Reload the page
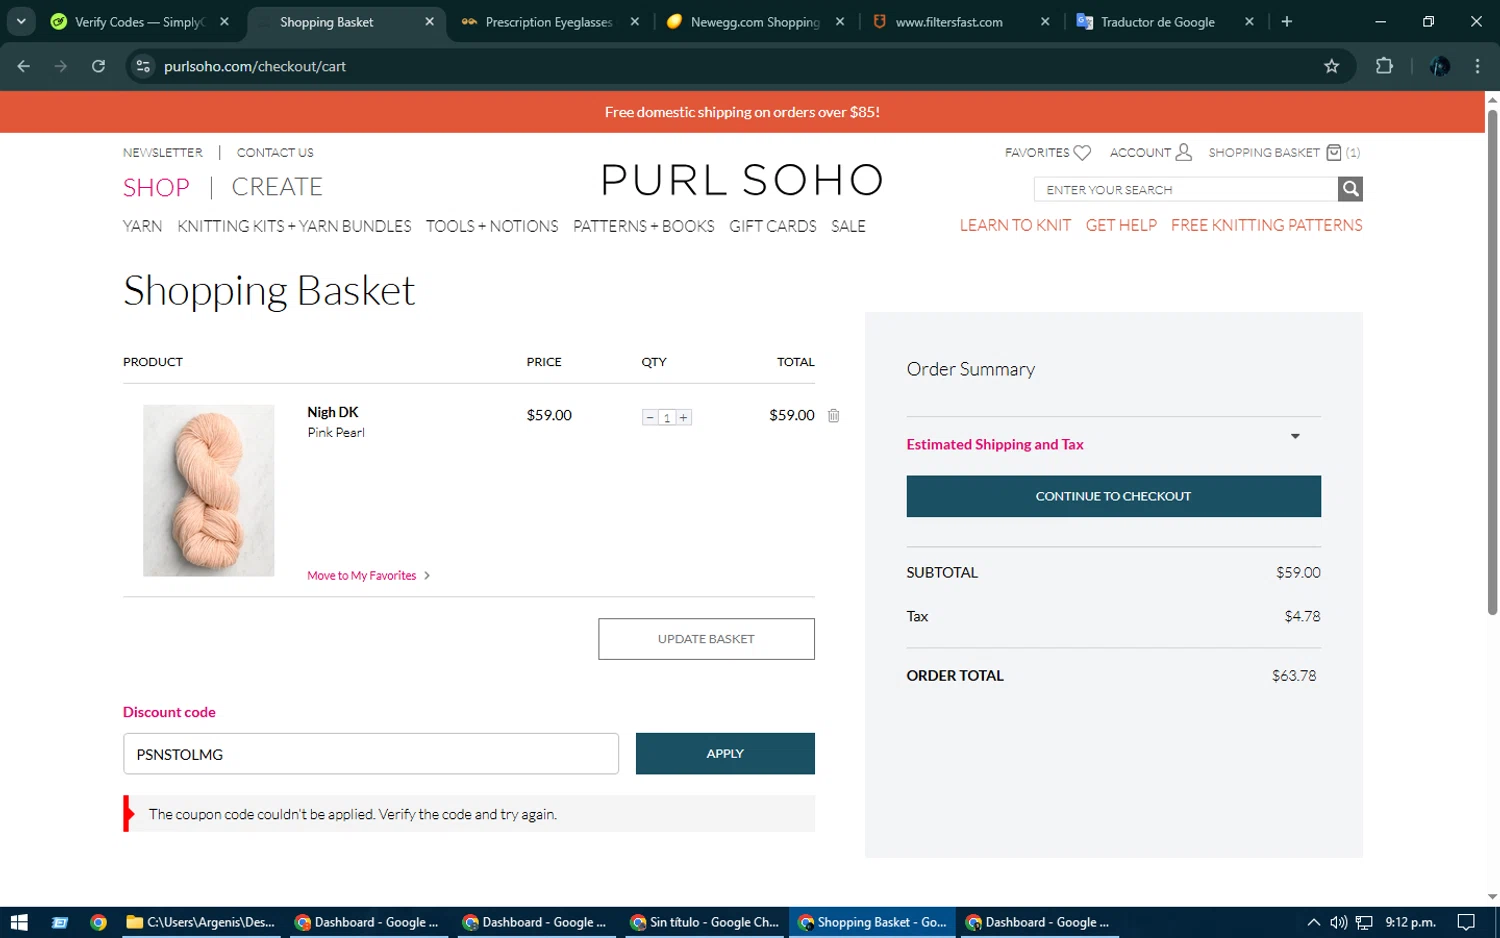The height and width of the screenshot is (938, 1500). [98, 66]
